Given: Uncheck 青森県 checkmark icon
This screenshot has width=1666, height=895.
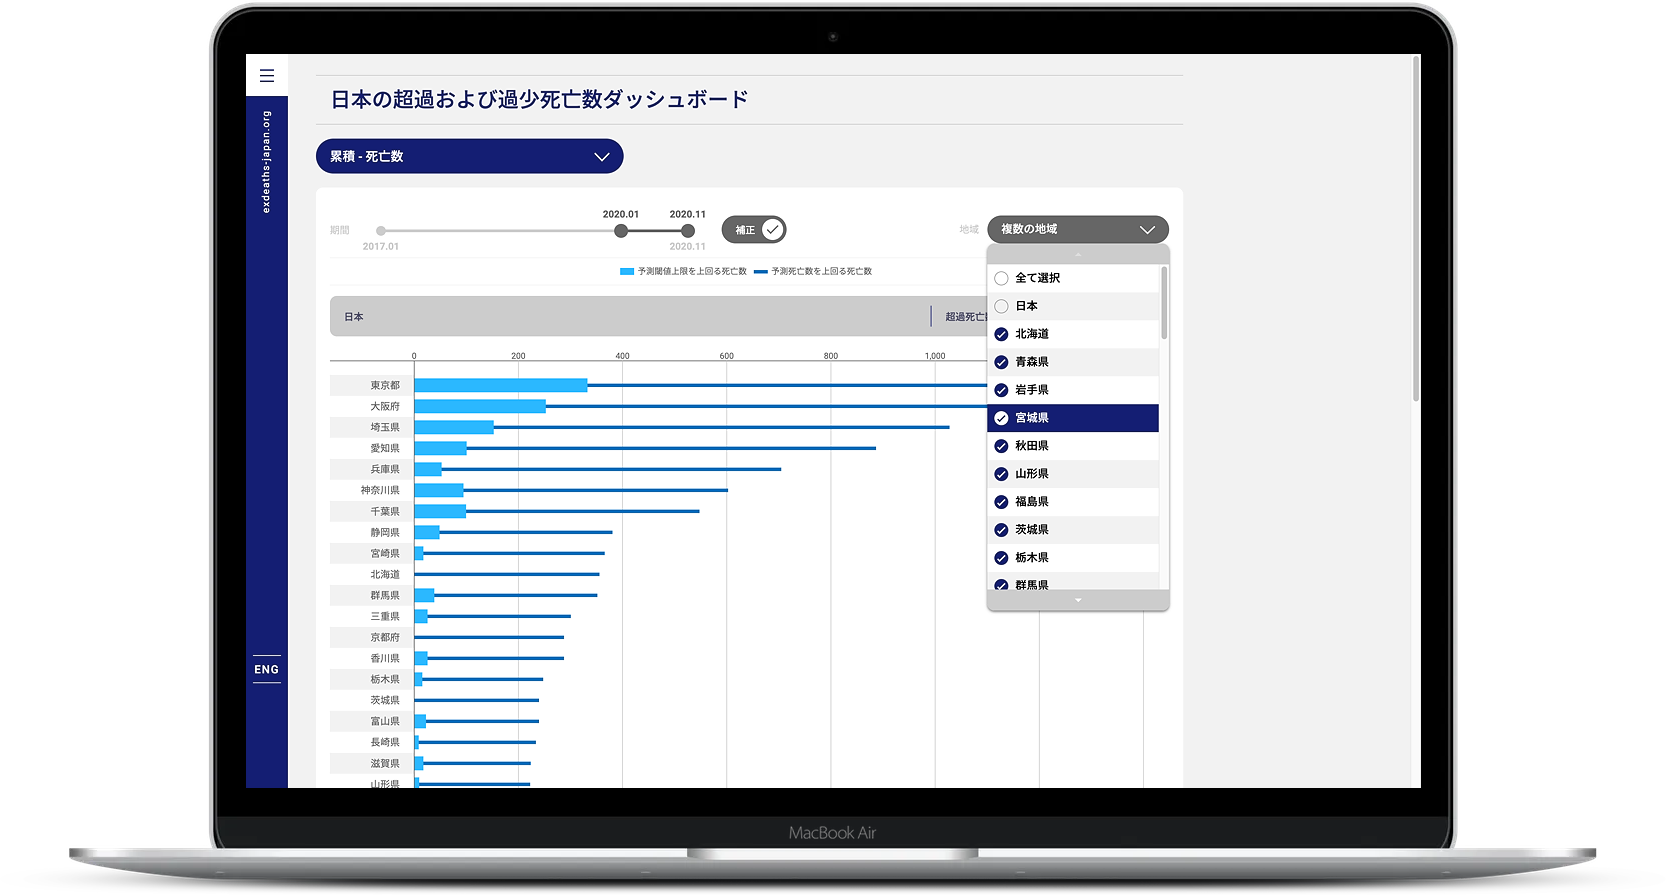Looking at the screenshot, I should (x=1001, y=362).
